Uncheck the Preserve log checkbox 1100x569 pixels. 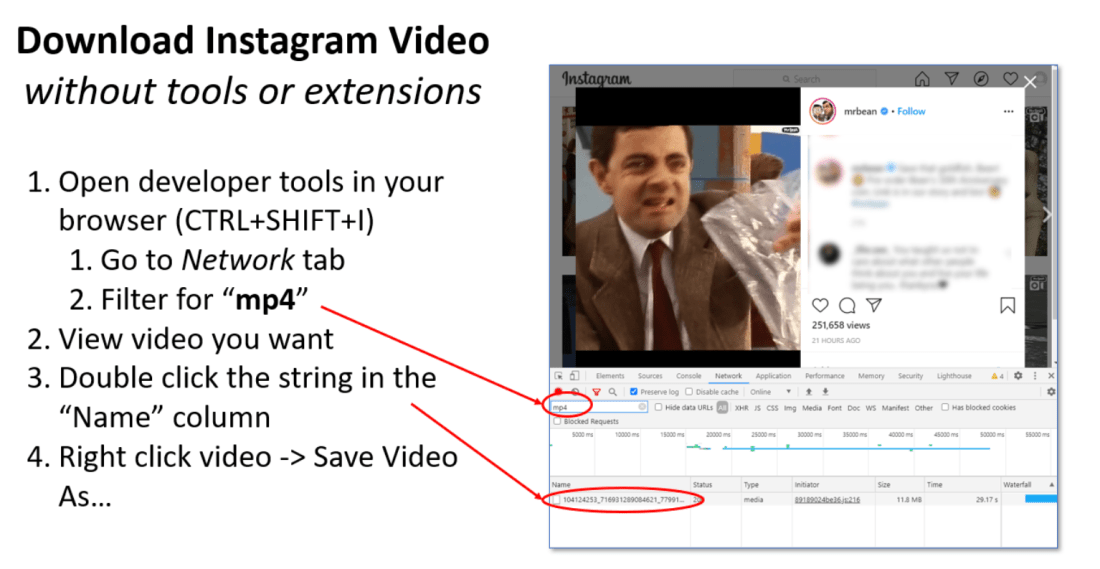633,391
